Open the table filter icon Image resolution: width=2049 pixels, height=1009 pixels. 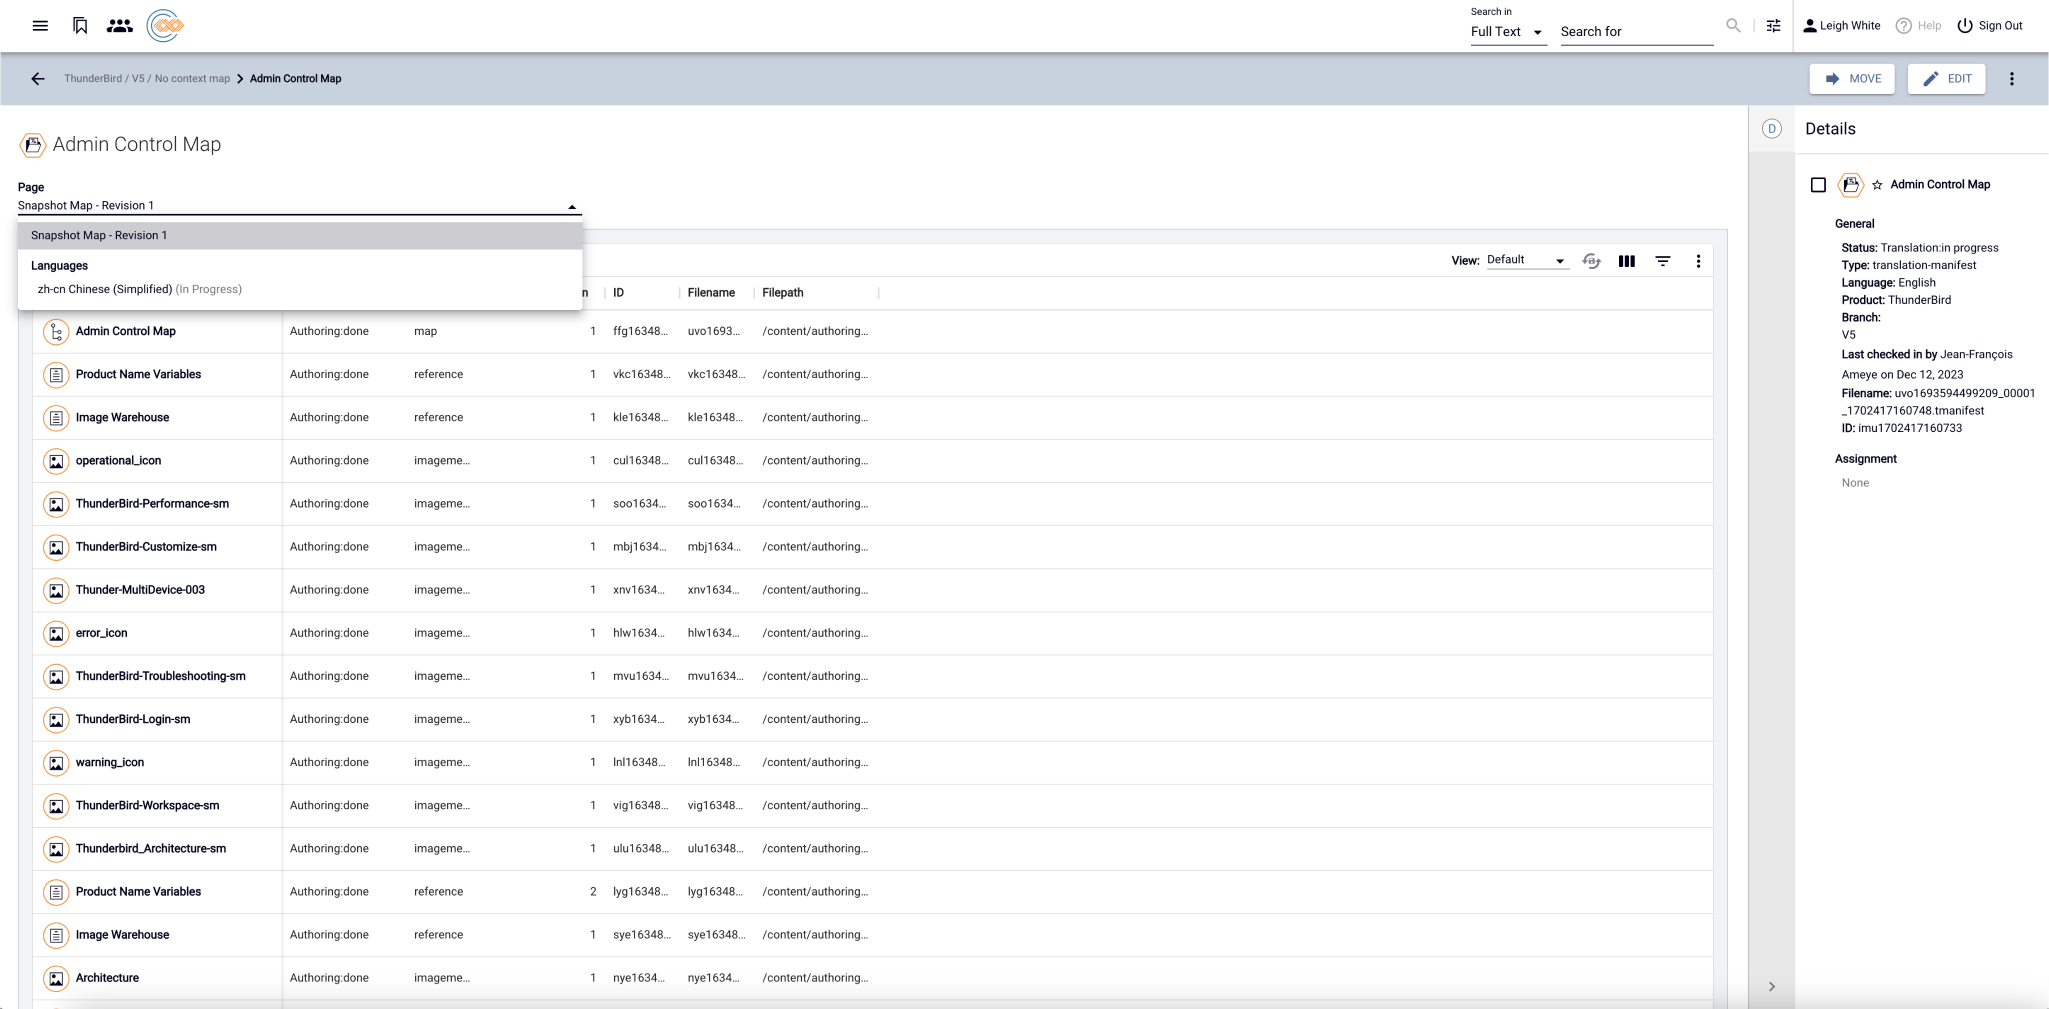coord(1663,261)
